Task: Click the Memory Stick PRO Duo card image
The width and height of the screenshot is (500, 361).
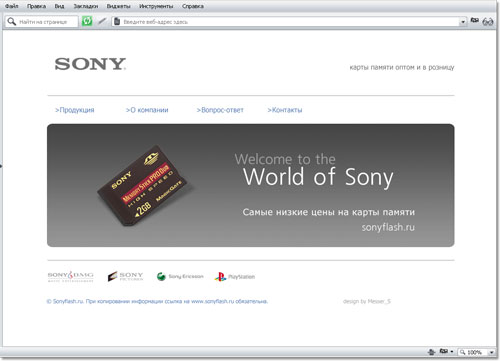Action: tap(142, 186)
